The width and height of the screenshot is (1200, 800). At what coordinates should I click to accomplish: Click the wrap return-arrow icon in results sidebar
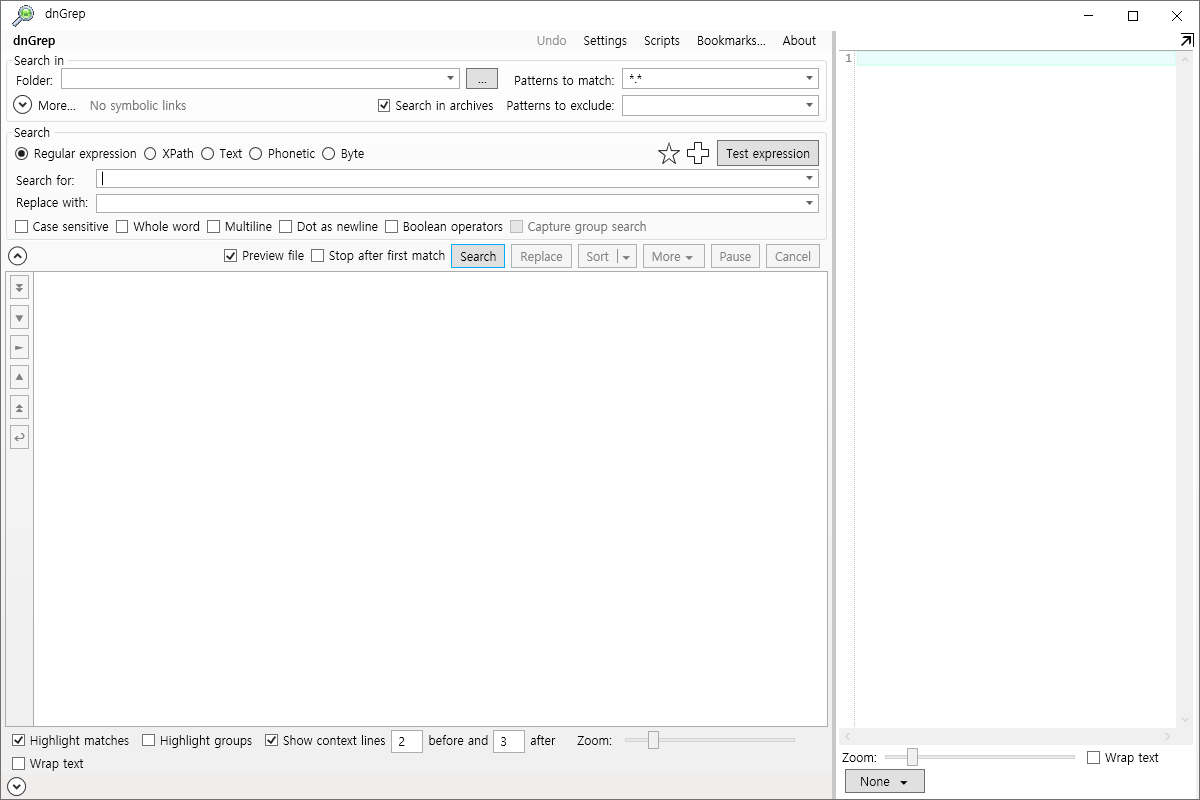[x=19, y=437]
